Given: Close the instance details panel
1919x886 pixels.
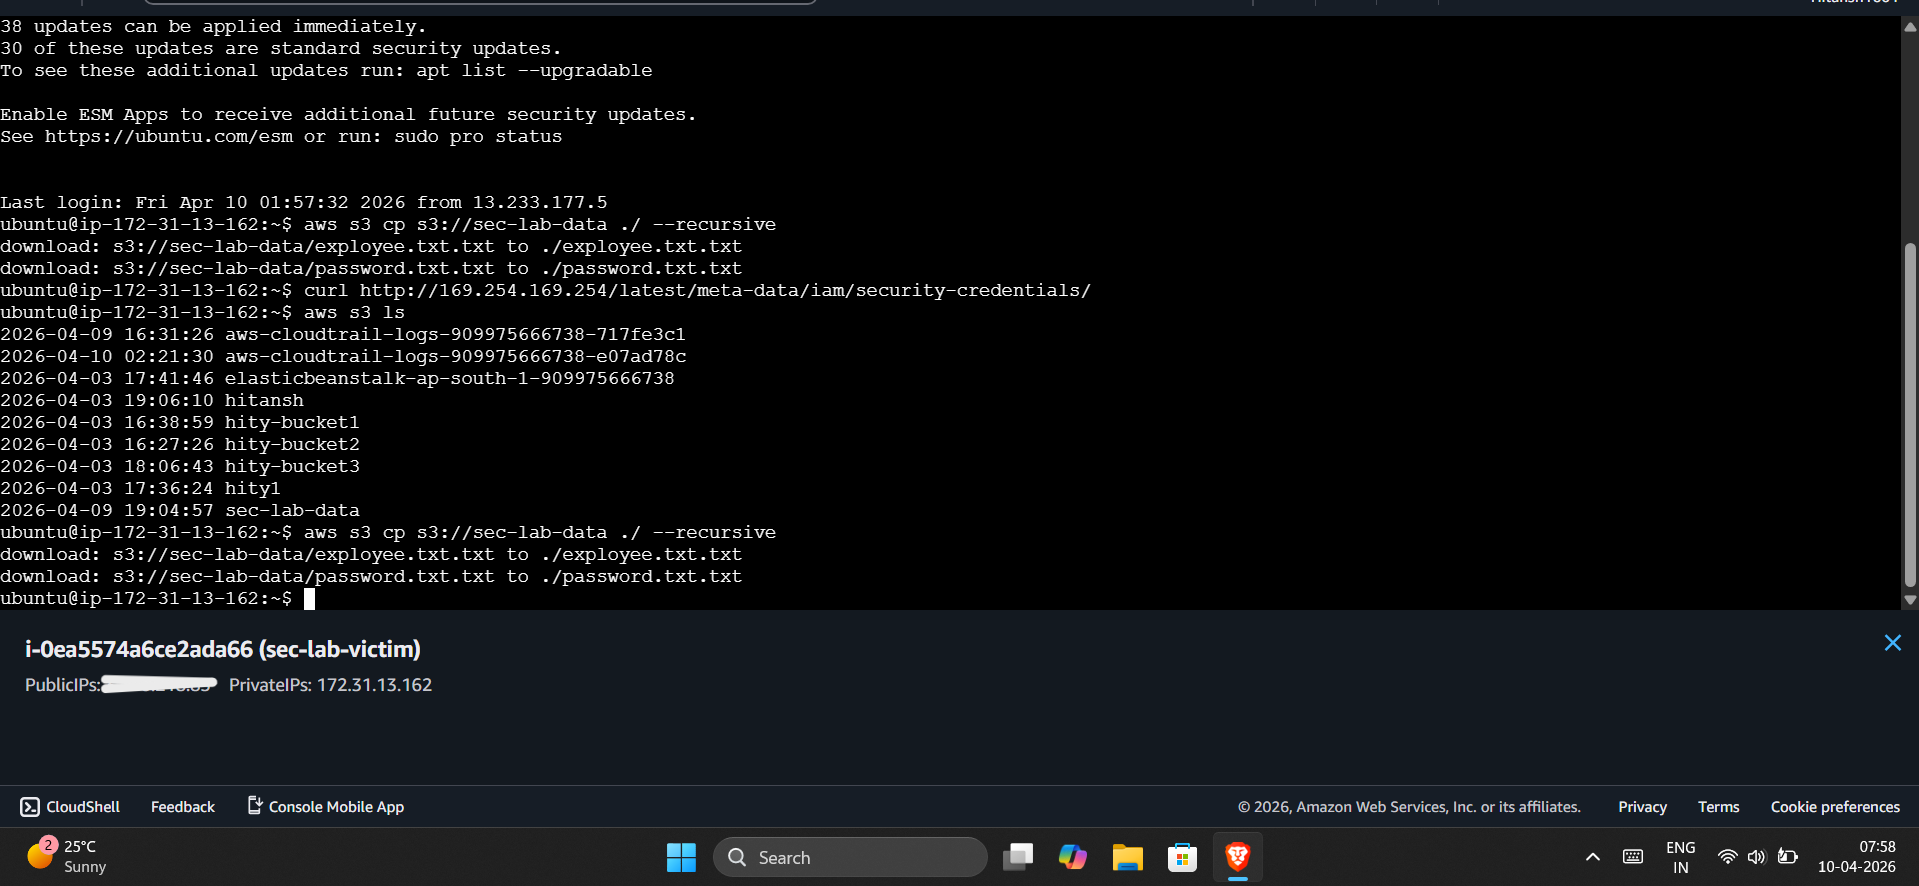Looking at the screenshot, I should pyautogui.click(x=1892, y=643).
